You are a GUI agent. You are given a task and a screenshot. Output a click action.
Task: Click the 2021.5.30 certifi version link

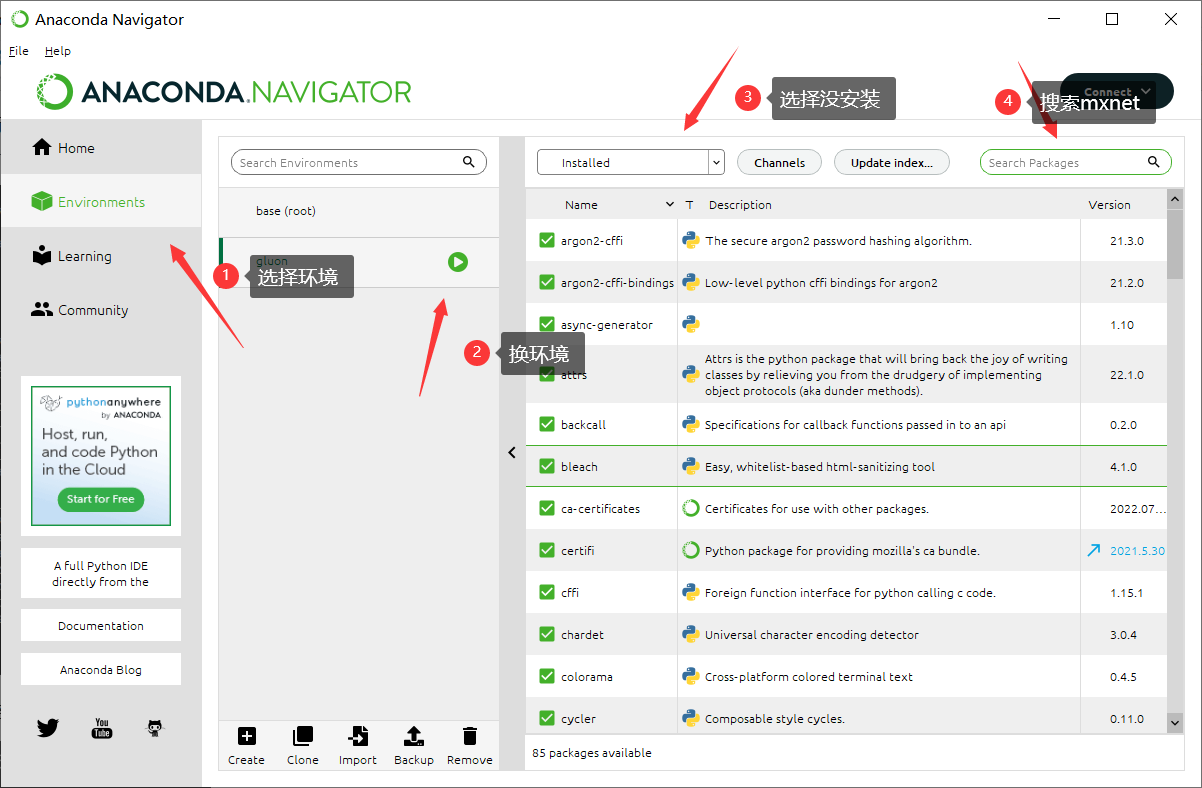point(1137,551)
